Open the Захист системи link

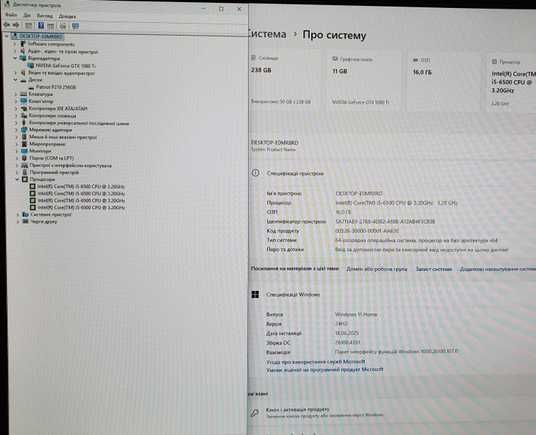434,269
